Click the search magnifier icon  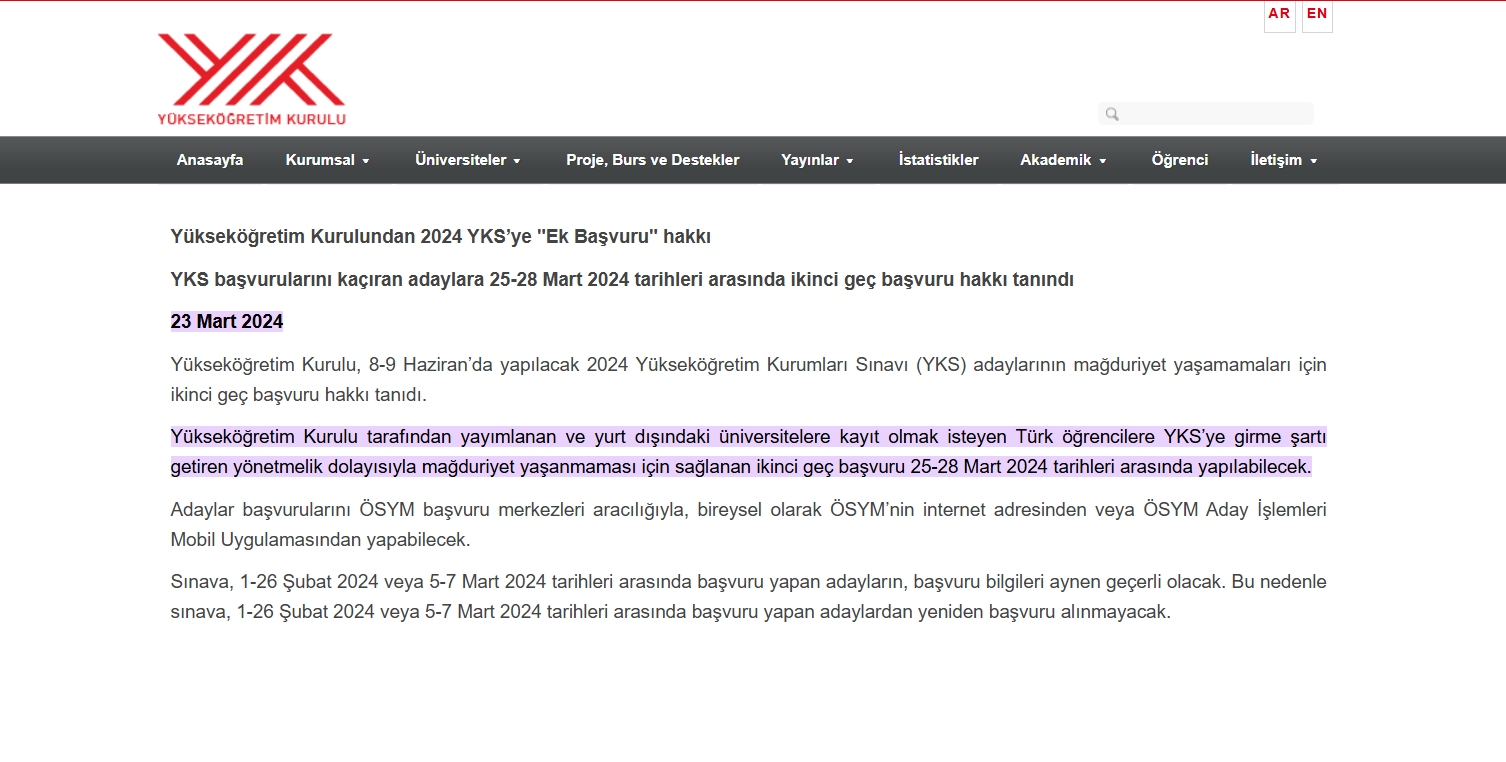[x=1112, y=114]
